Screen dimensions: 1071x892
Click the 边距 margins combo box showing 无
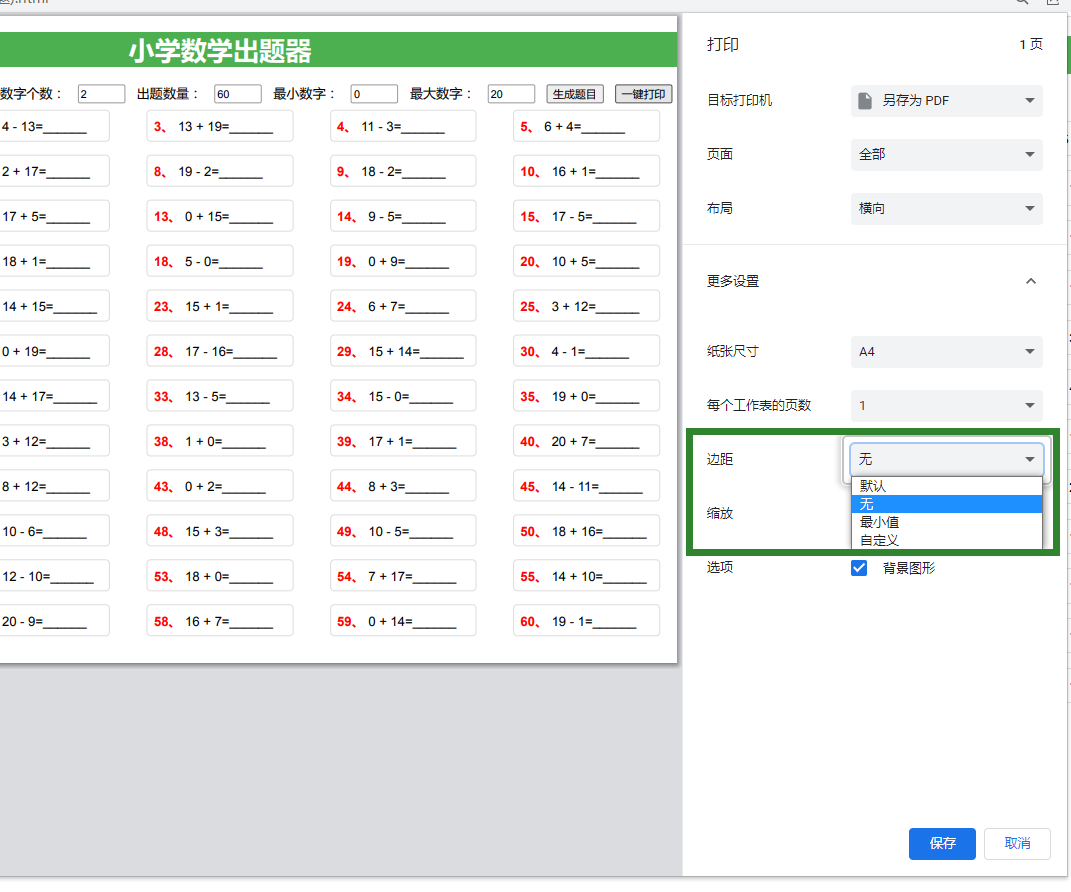(x=947, y=459)
